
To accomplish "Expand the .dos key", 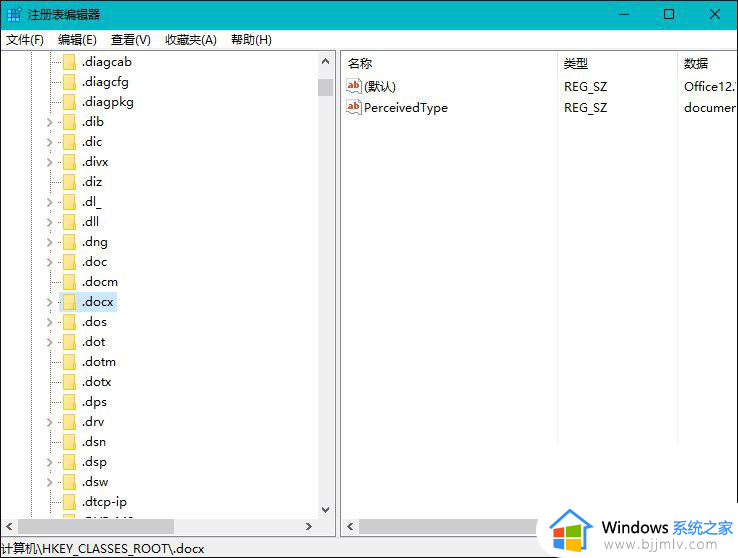I will (49, 322).
